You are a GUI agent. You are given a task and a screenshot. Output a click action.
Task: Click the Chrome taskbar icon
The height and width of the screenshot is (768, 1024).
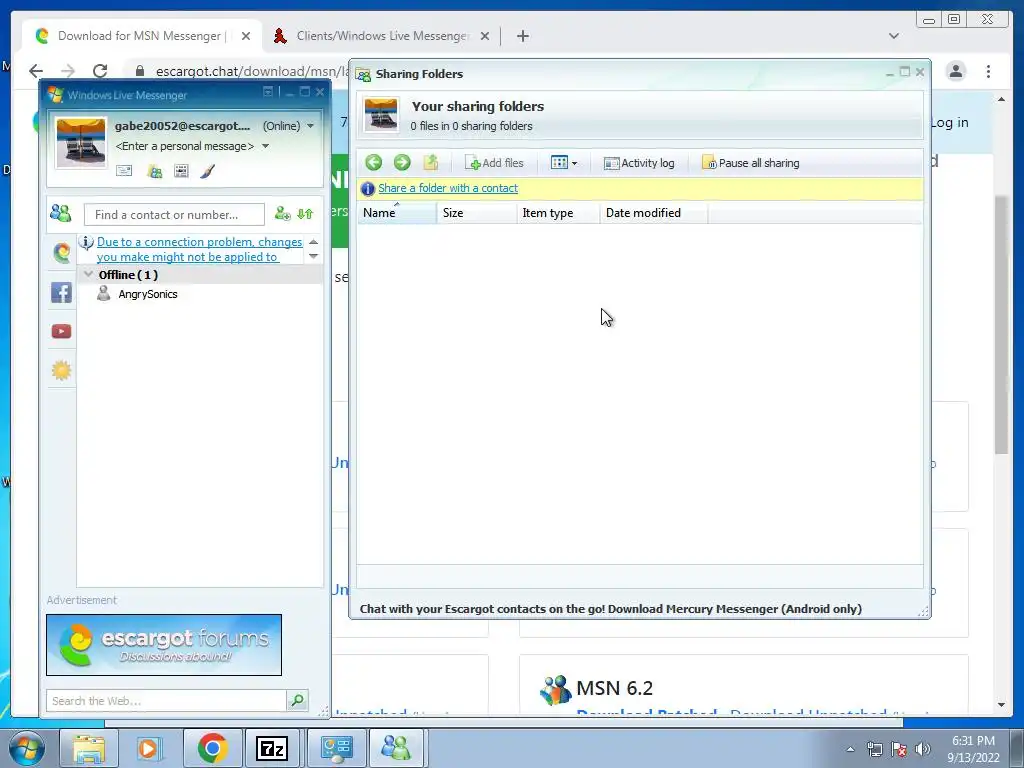pyautogui.click(x=212, y=748)
